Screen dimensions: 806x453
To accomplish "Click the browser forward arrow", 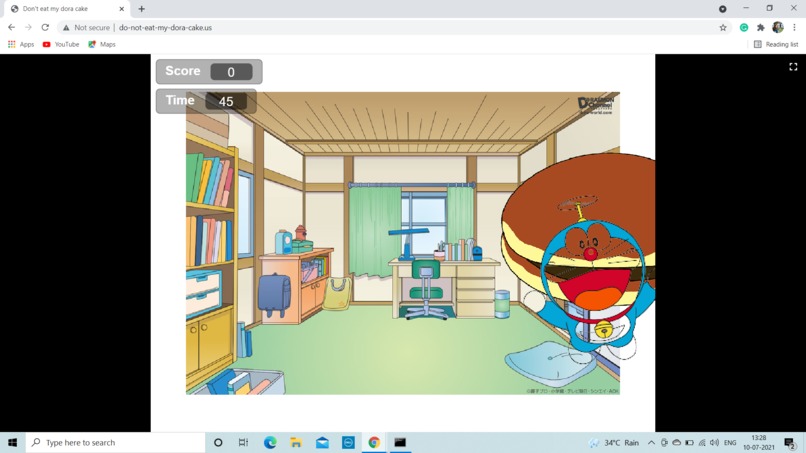I will (x=28, y=27).
